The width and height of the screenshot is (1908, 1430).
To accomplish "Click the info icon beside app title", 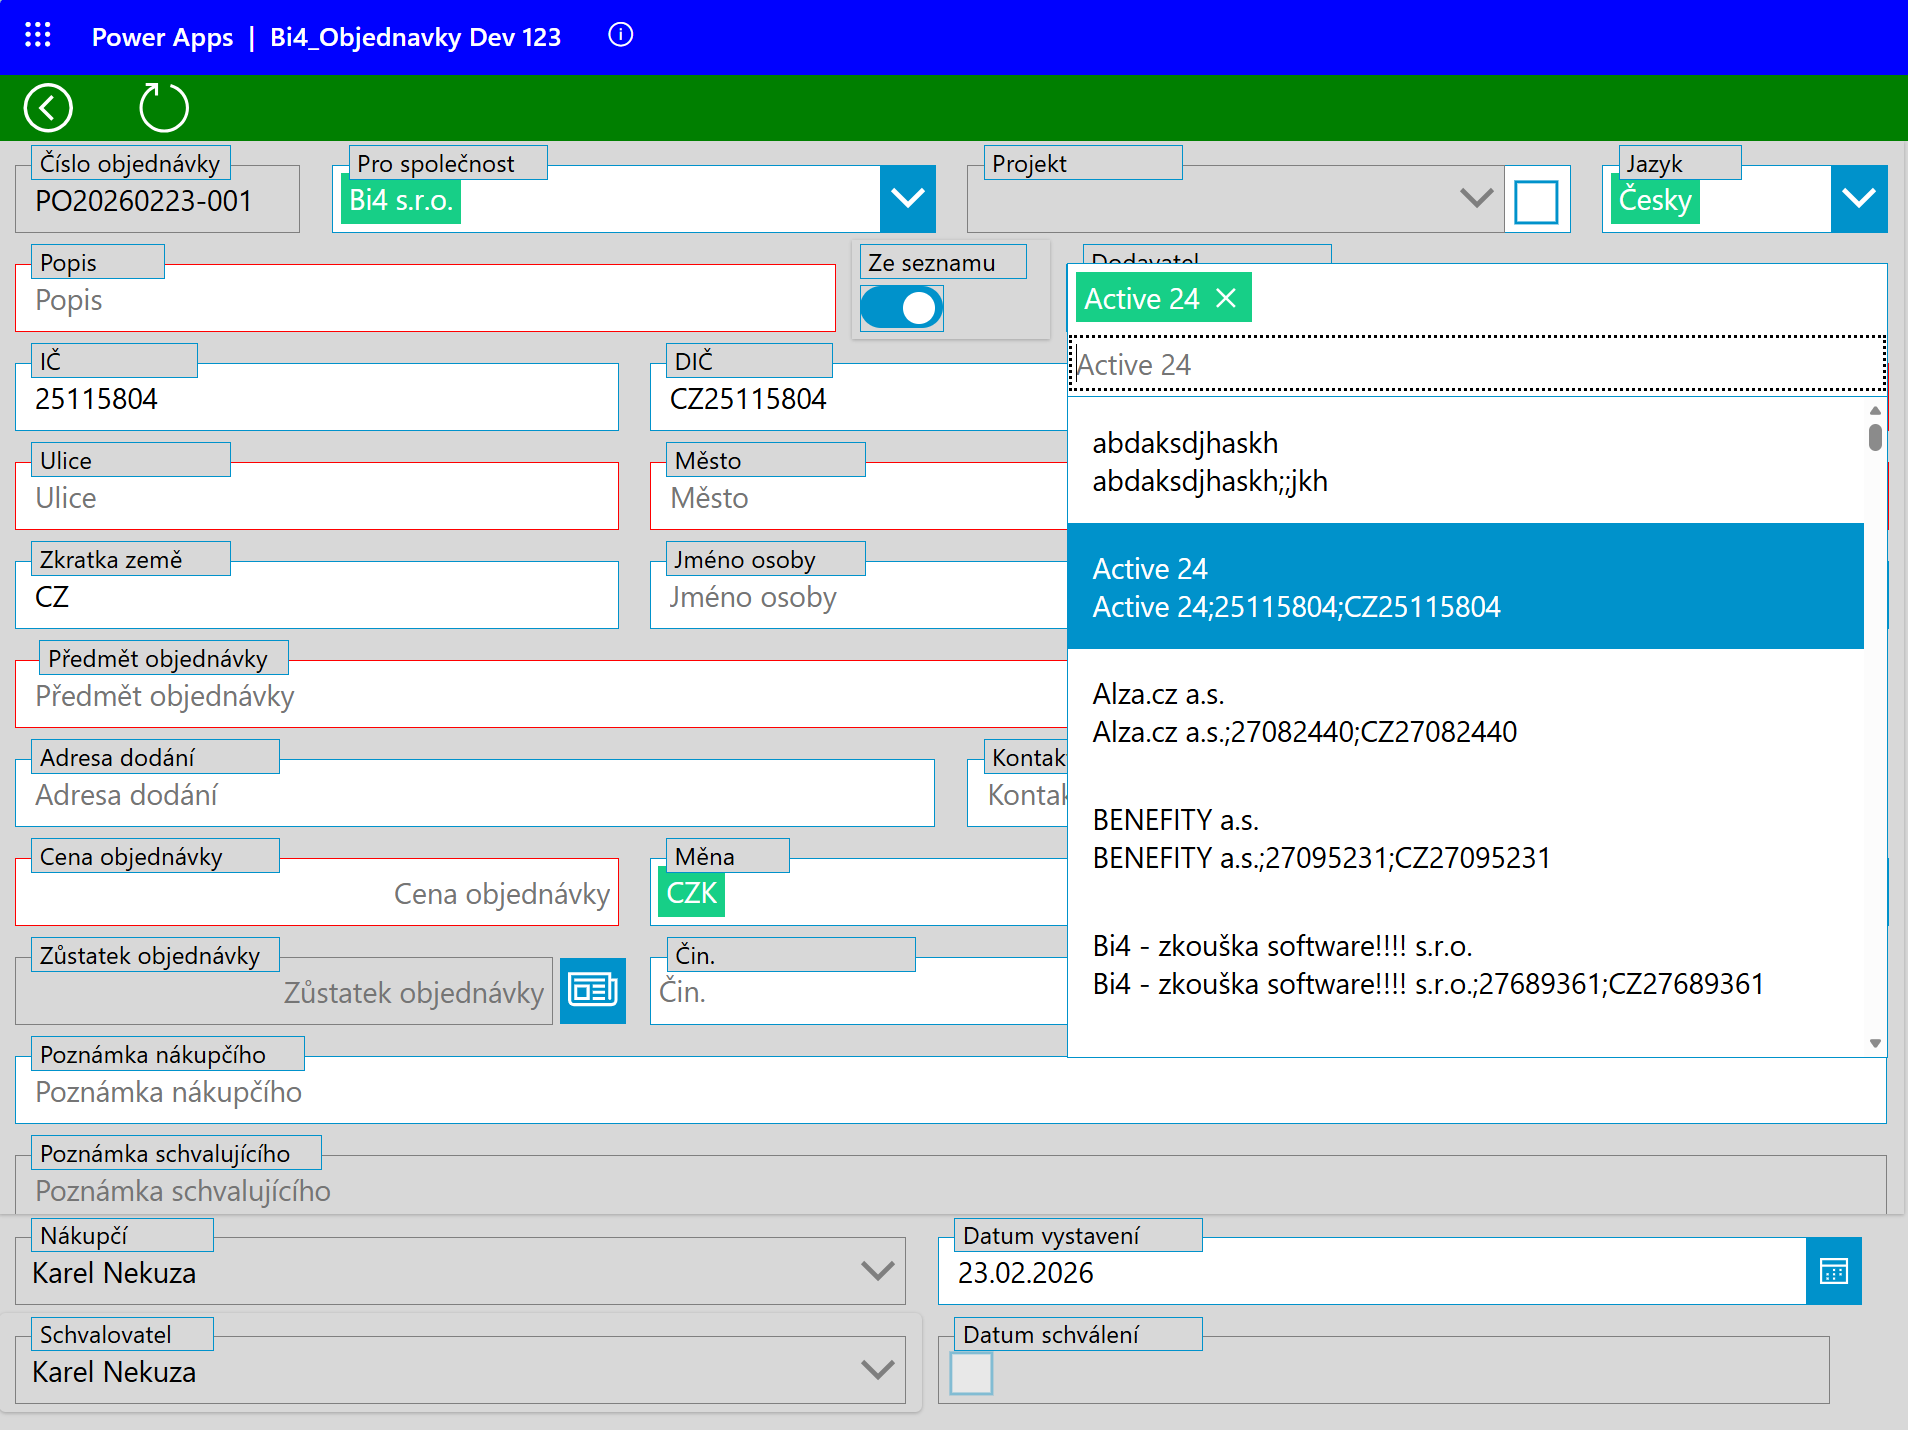I will [x=620, y=36].
